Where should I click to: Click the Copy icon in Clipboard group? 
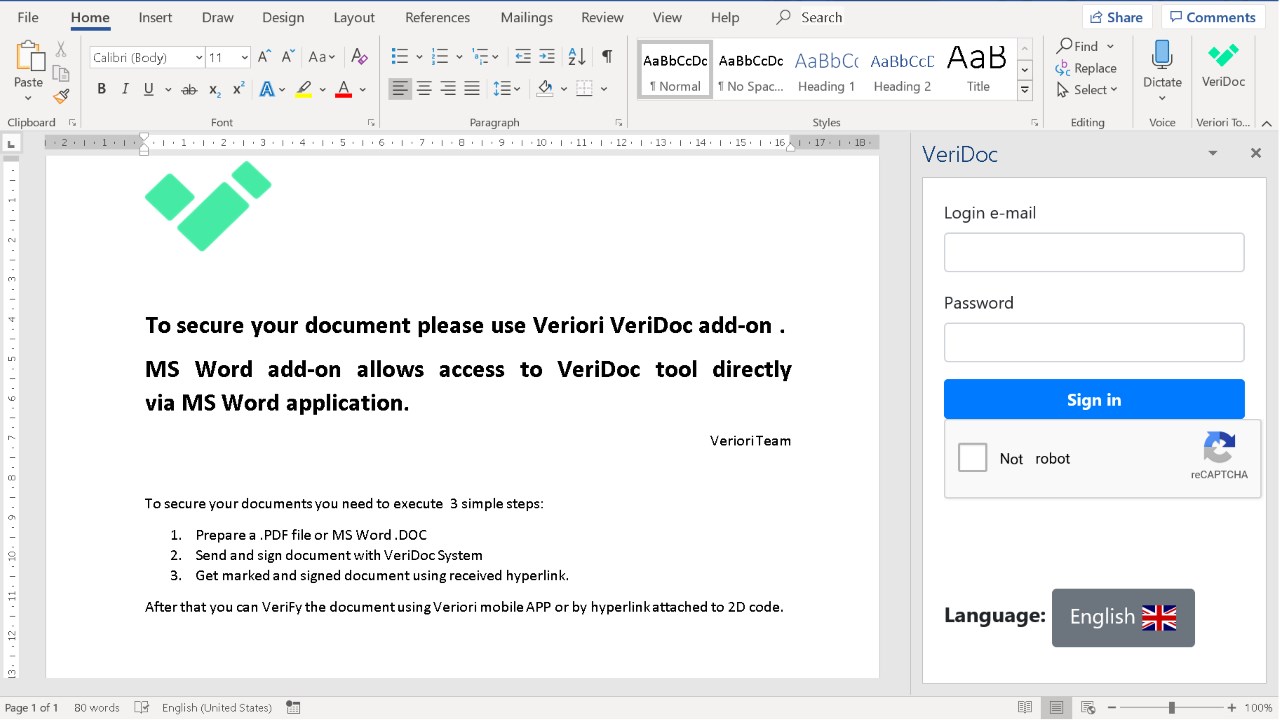coord(61,73)
